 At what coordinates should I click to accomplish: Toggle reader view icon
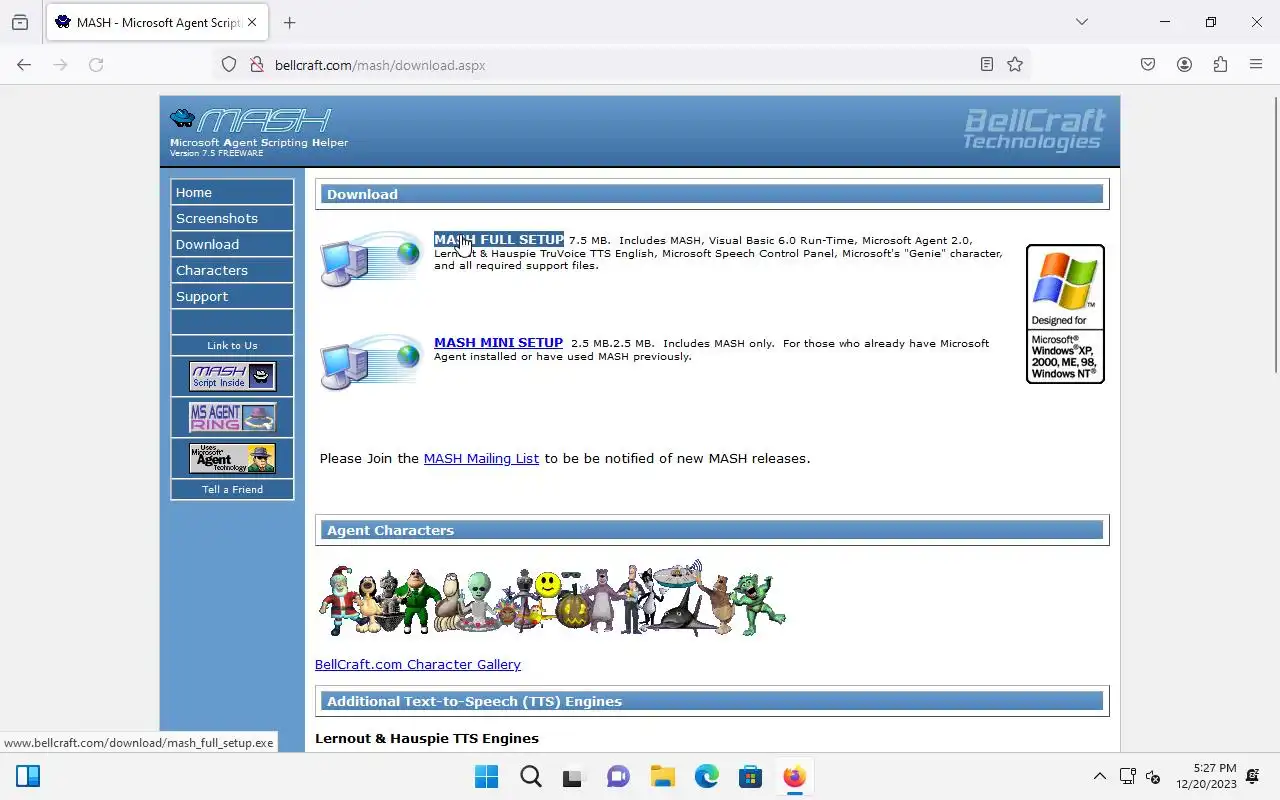point(986,65)
